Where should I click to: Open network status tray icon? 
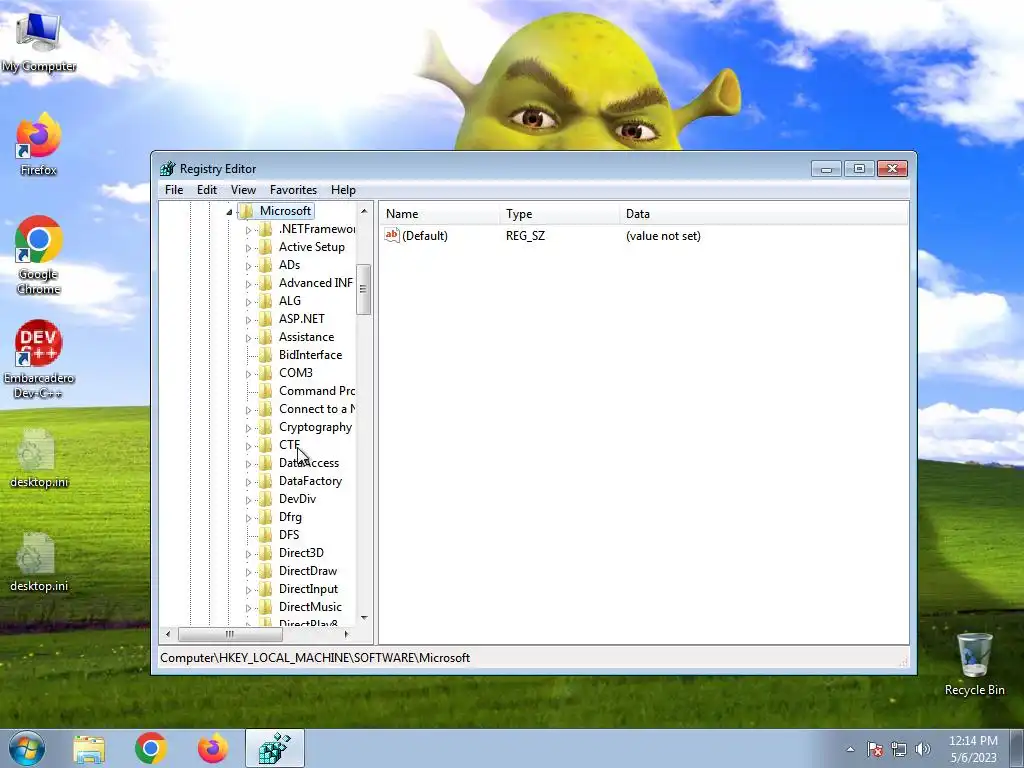[x=899, y=749]
